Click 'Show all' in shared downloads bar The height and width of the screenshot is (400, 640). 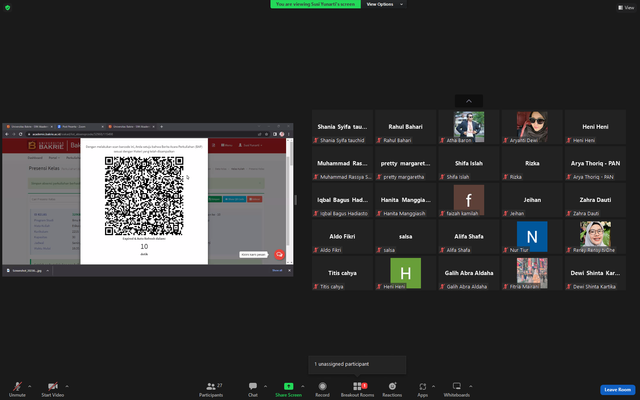(x=277, y=270)
